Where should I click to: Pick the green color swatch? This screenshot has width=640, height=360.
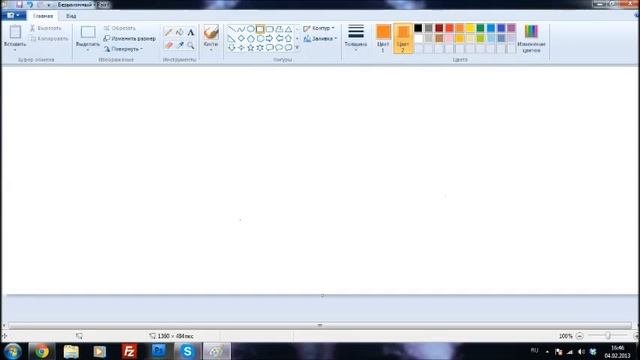point(480,28)
